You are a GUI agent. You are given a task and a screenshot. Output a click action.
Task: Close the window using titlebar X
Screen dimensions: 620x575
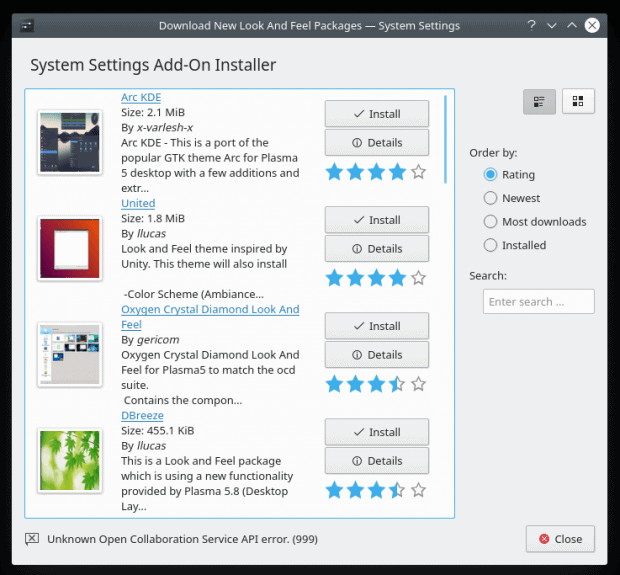pos(592,26)
